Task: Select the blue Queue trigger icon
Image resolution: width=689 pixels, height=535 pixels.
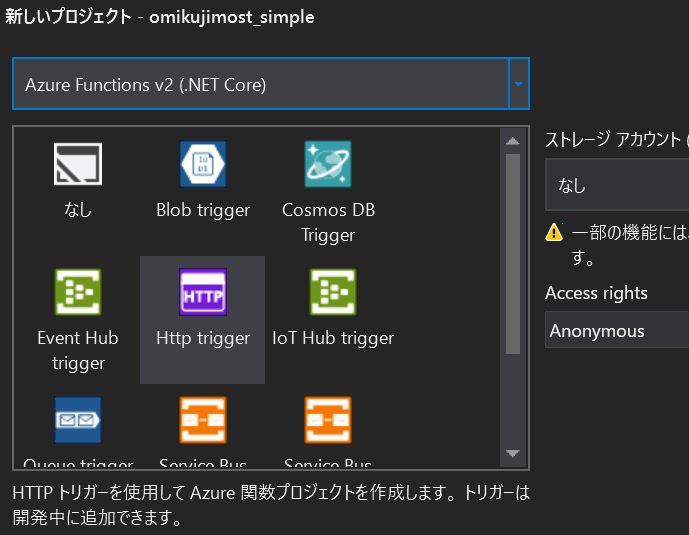Action: [x=78, y=420]
